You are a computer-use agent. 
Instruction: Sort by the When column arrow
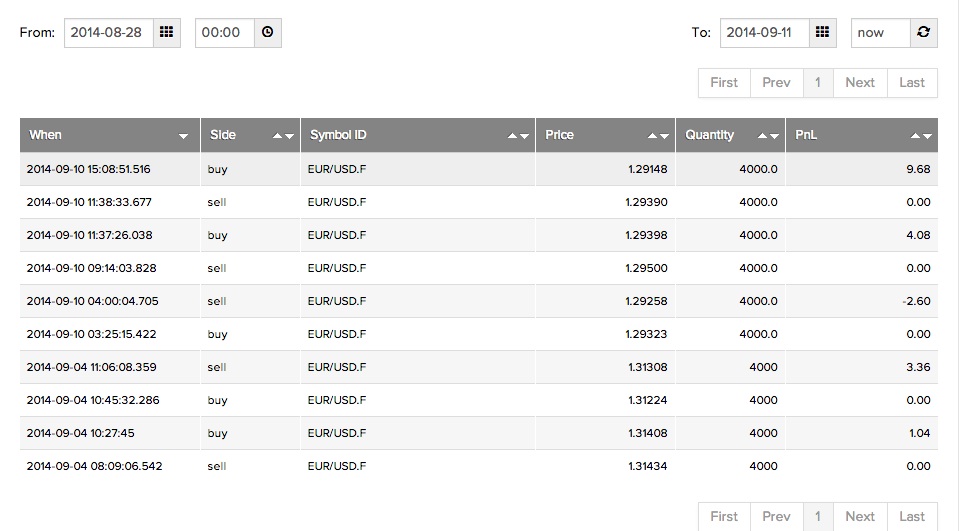[183, 136]
